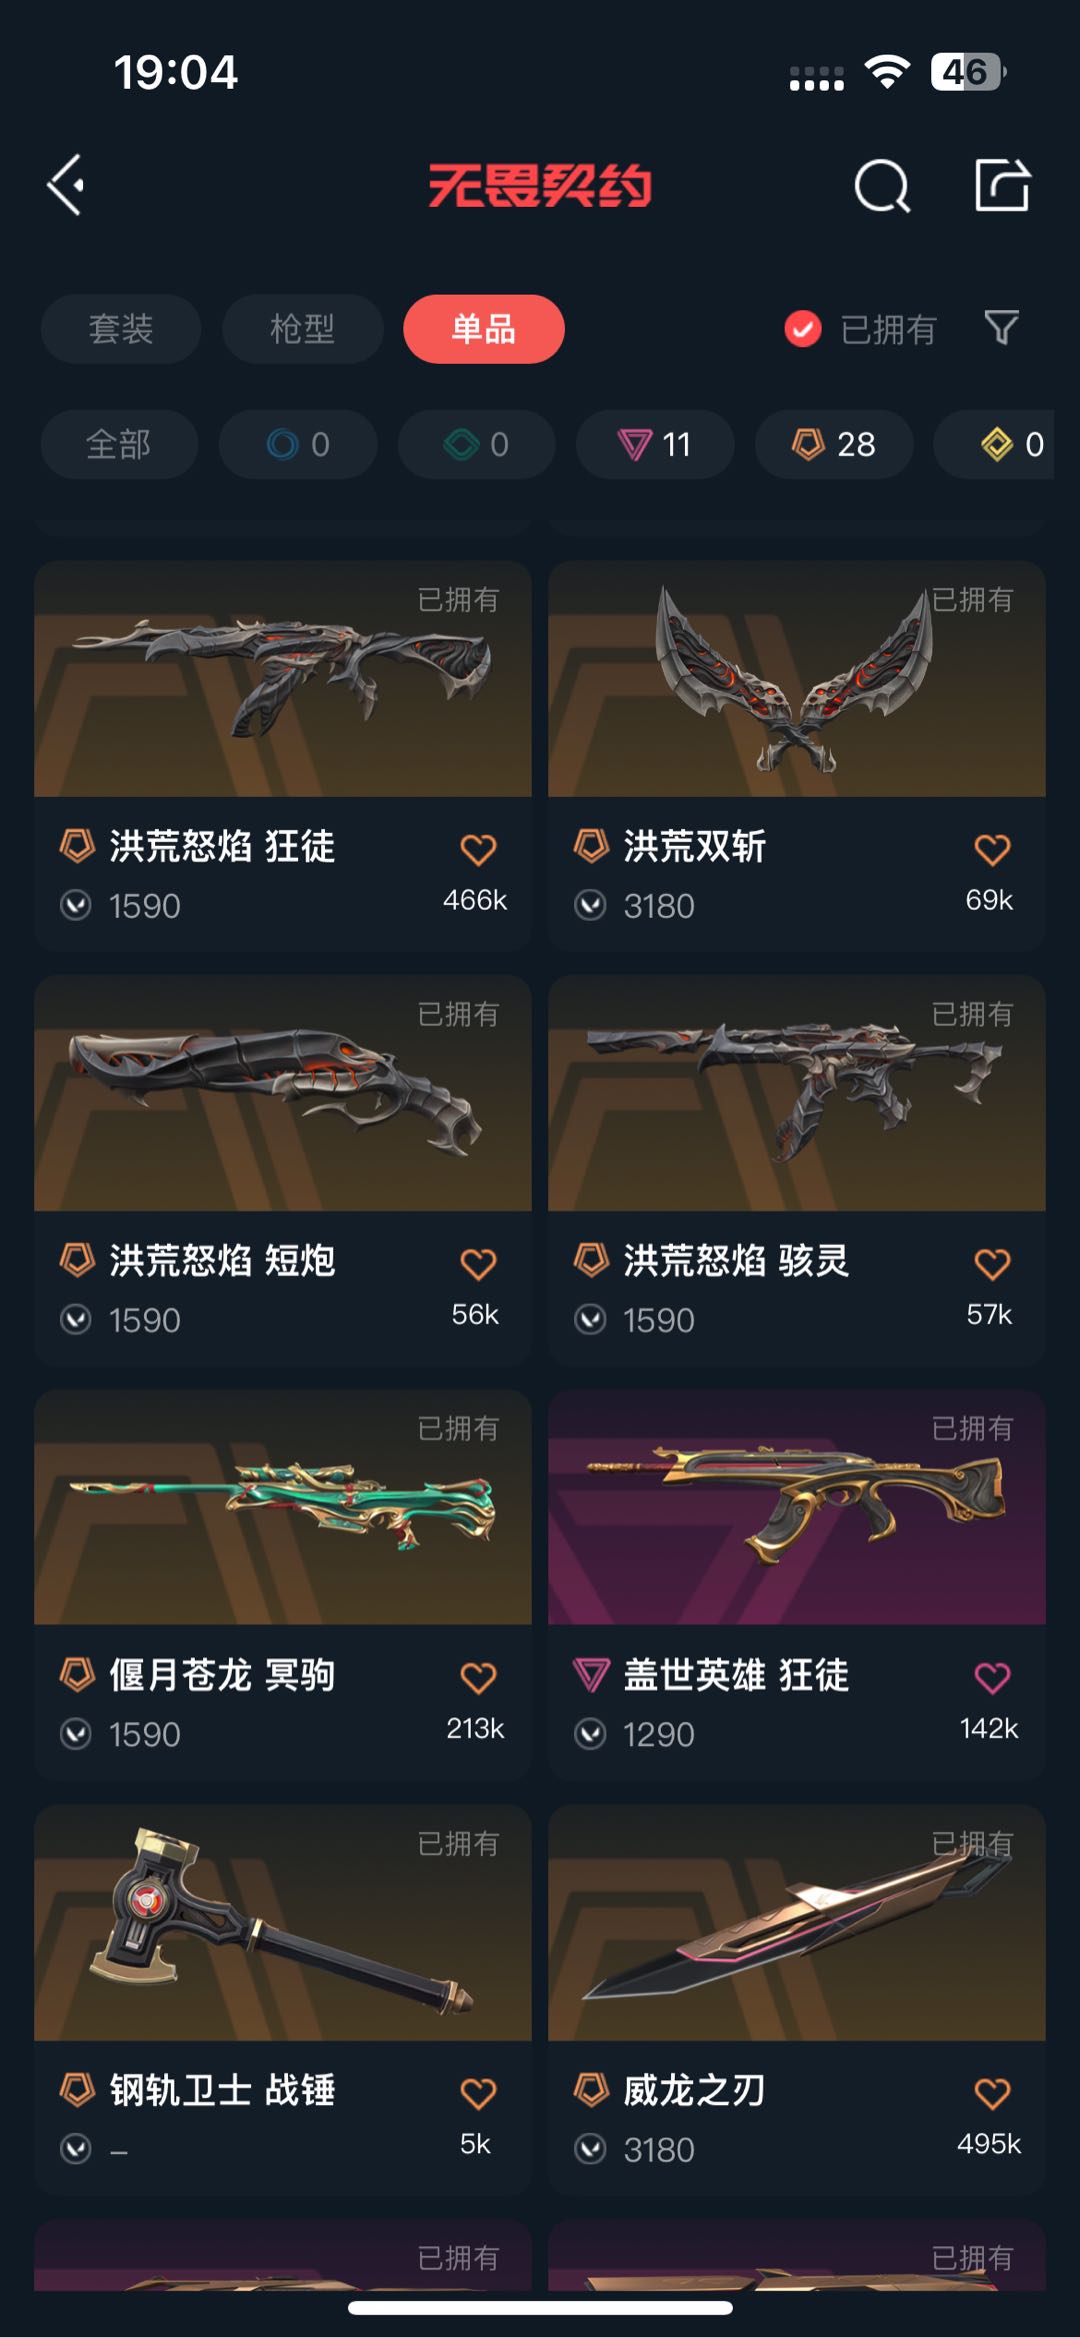
Task: Filter by pink tier showing 11
Action: [655, 444]
